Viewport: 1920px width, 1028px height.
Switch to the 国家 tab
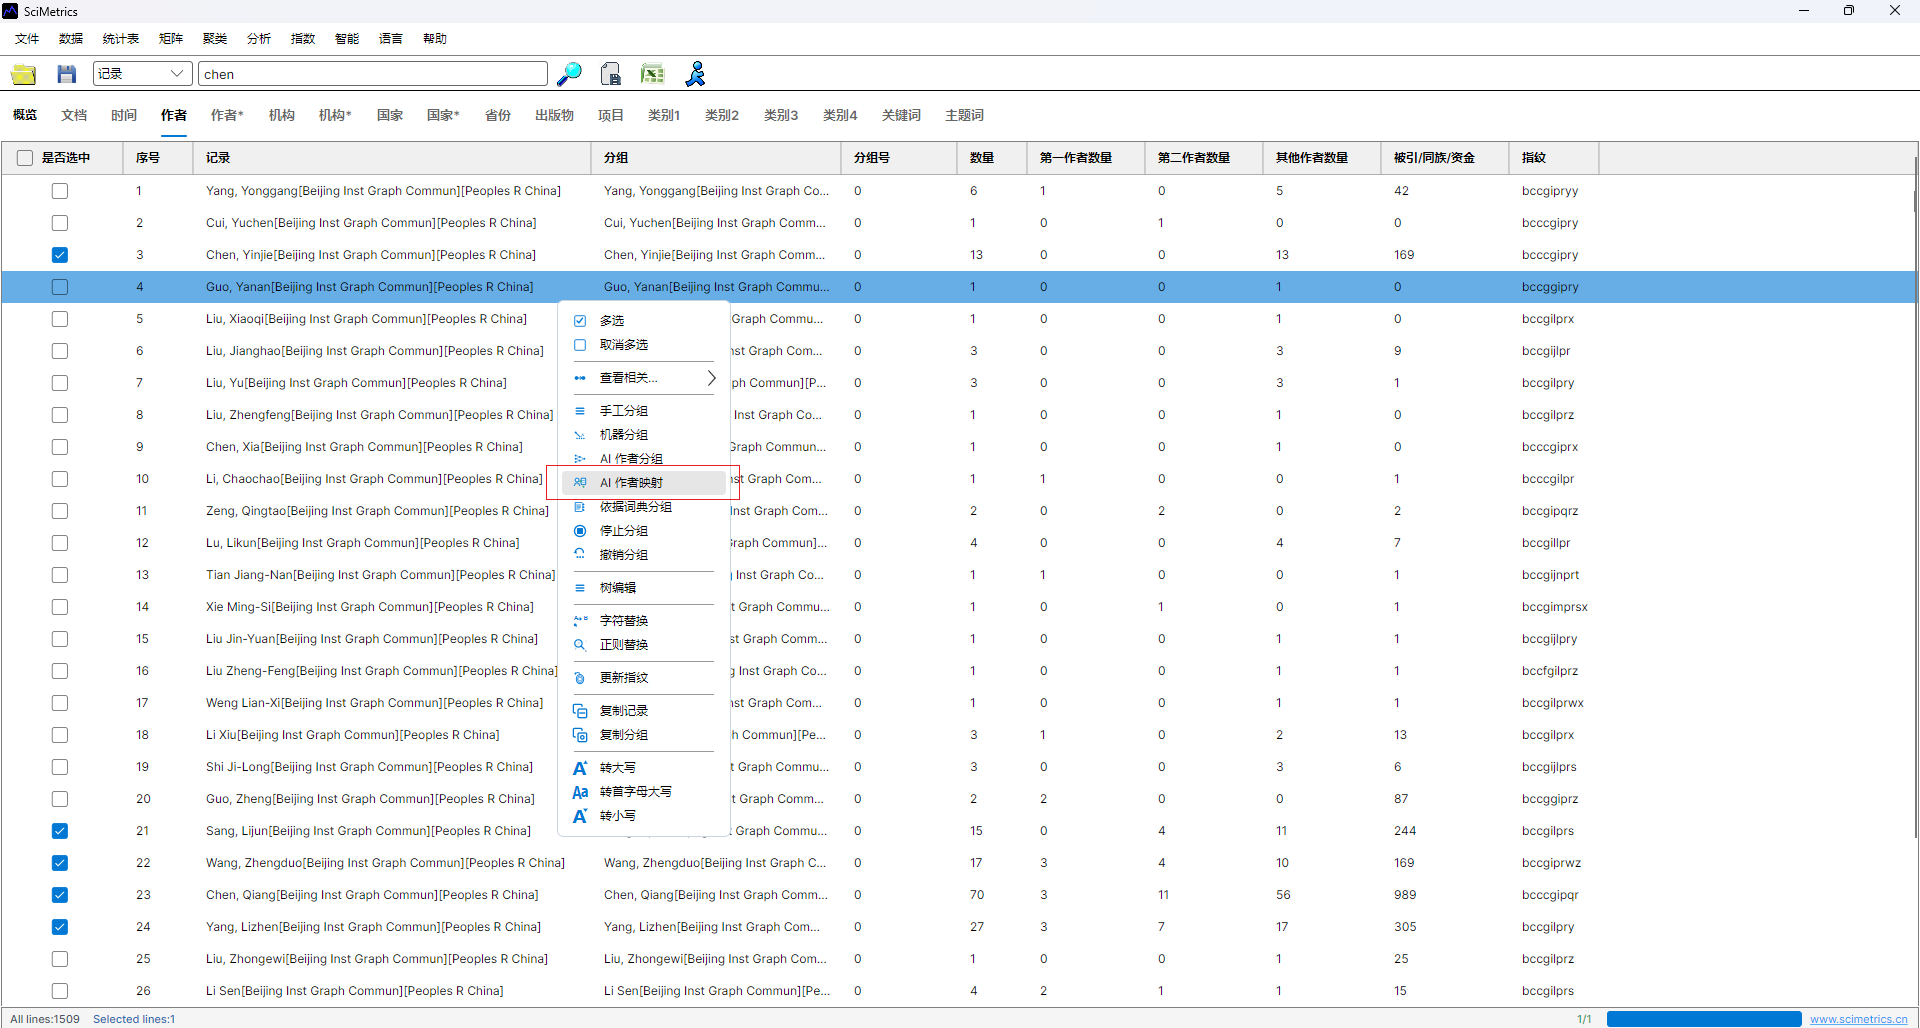tap(390, 116)
